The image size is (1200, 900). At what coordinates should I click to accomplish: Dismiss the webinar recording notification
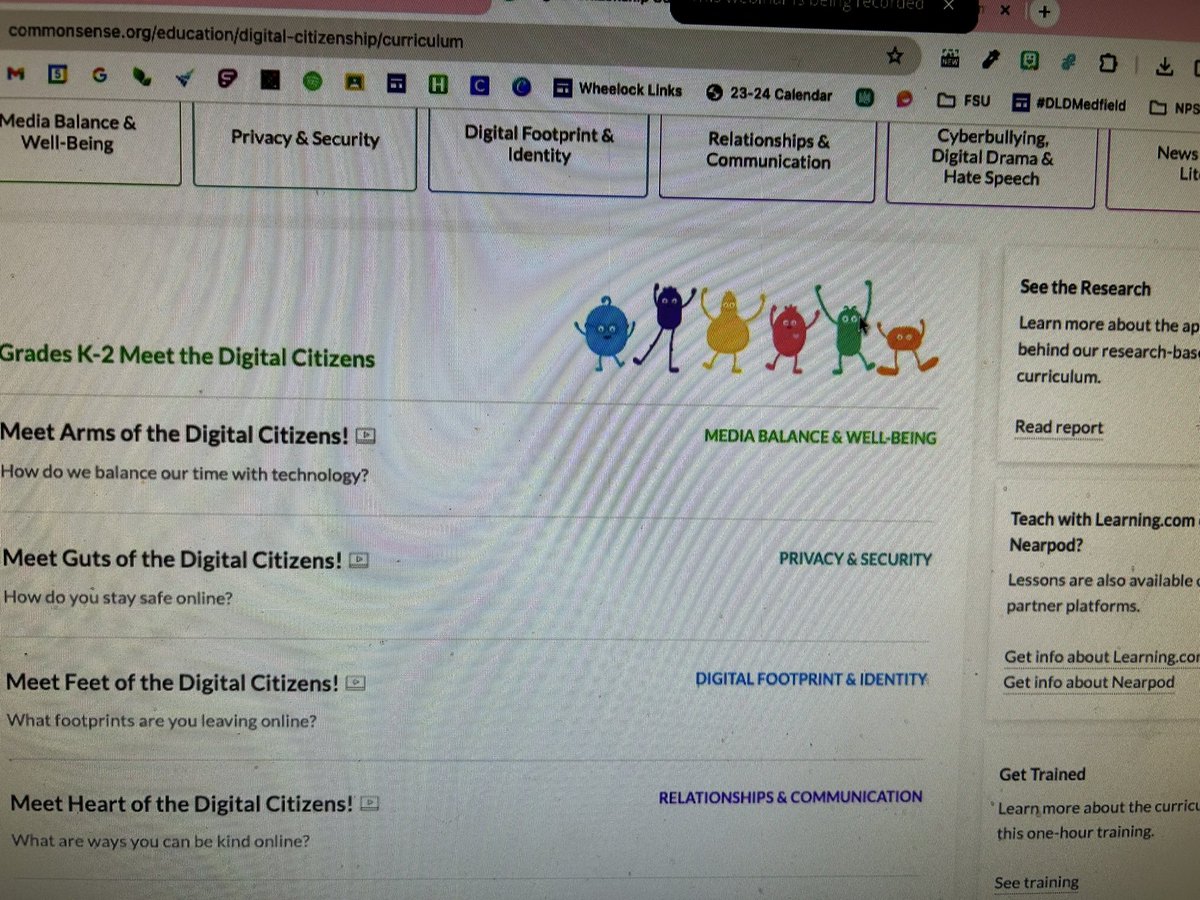[x=949, y=5]
